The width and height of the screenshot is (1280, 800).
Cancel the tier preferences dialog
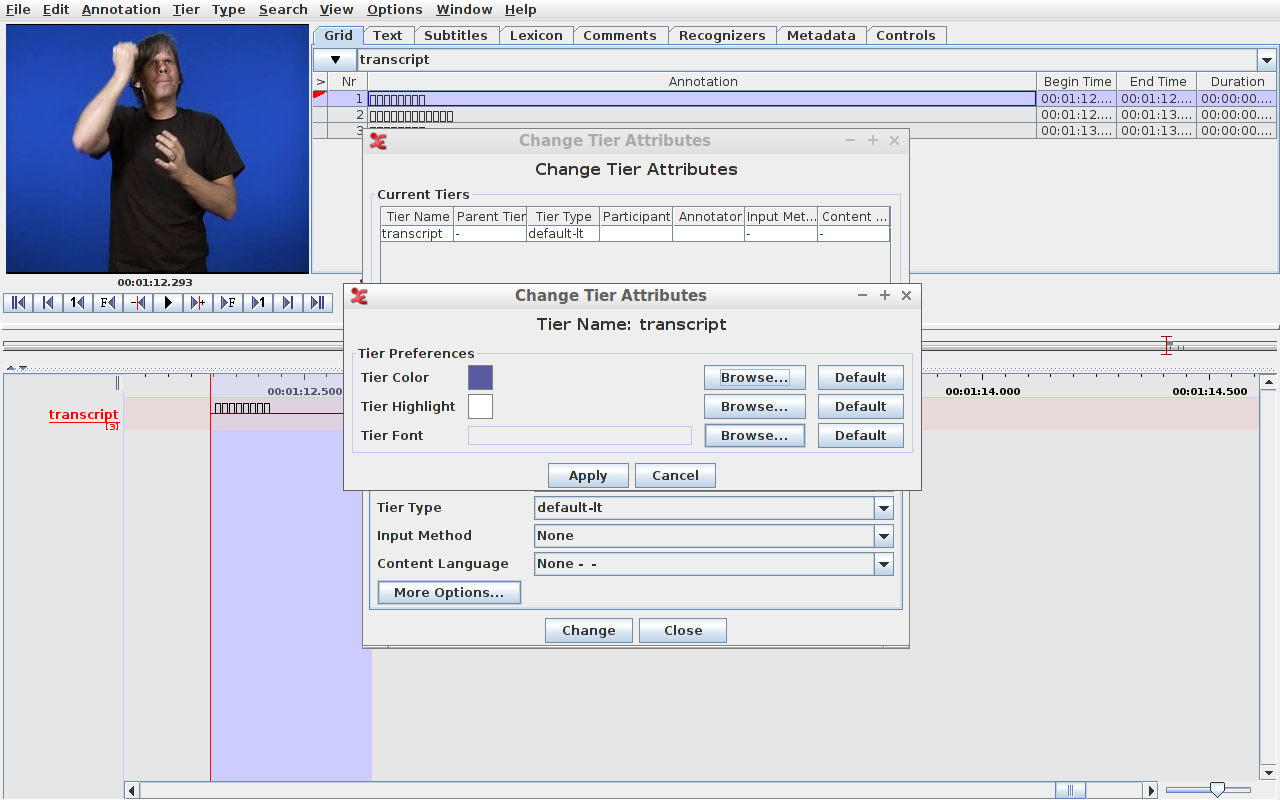pyautogui.click(x=676, y=476)
